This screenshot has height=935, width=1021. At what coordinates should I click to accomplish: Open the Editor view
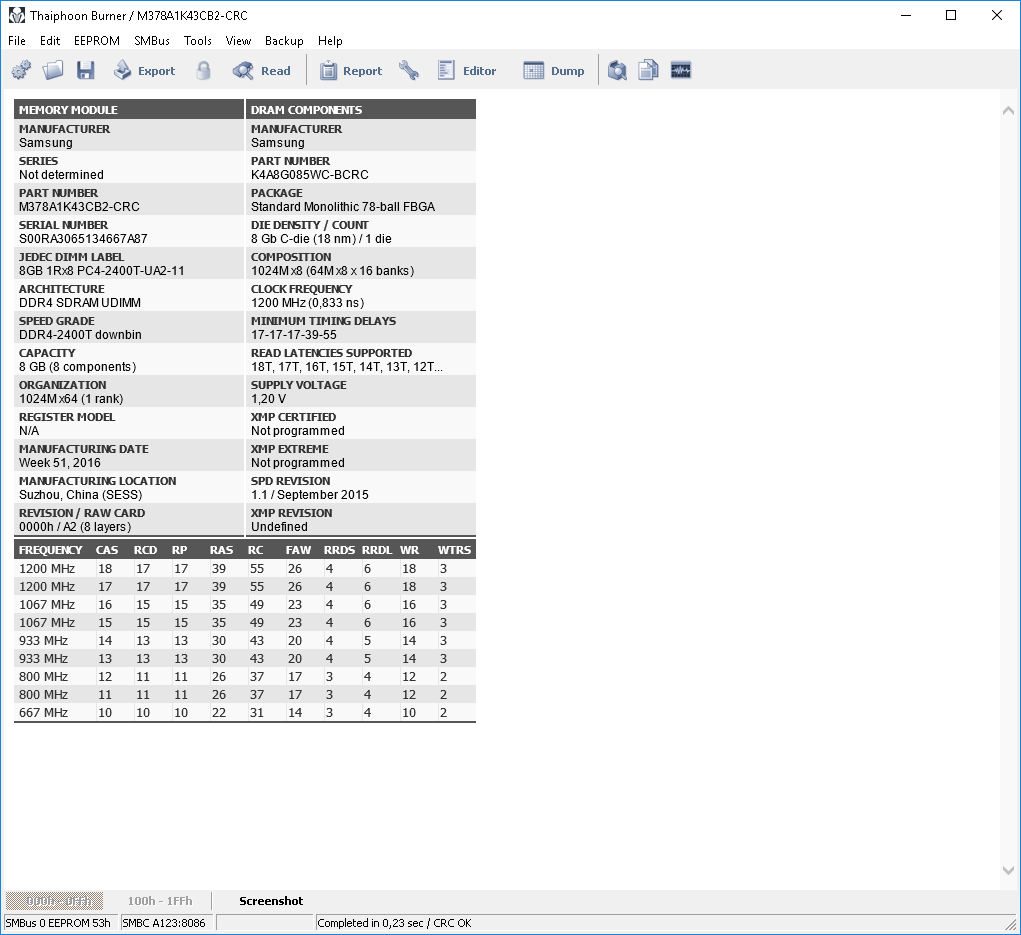point(467,70)
